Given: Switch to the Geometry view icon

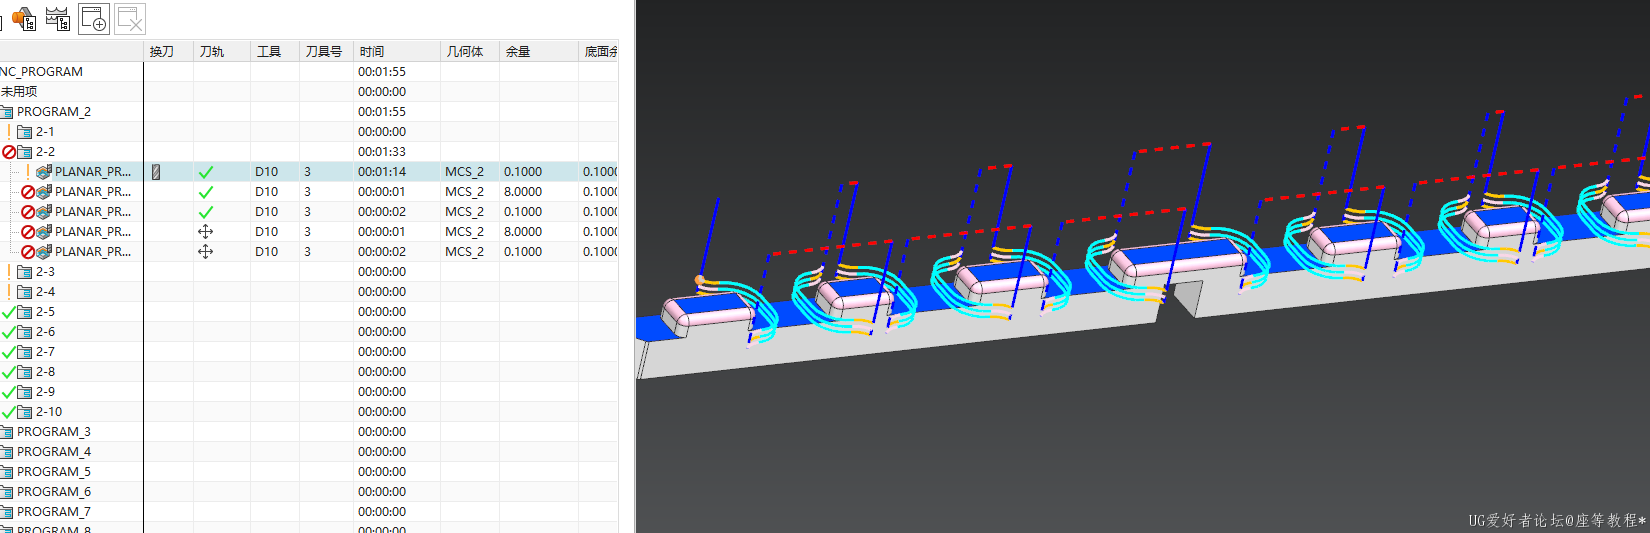Looking at the screenshot, I should tap(24, 18).
